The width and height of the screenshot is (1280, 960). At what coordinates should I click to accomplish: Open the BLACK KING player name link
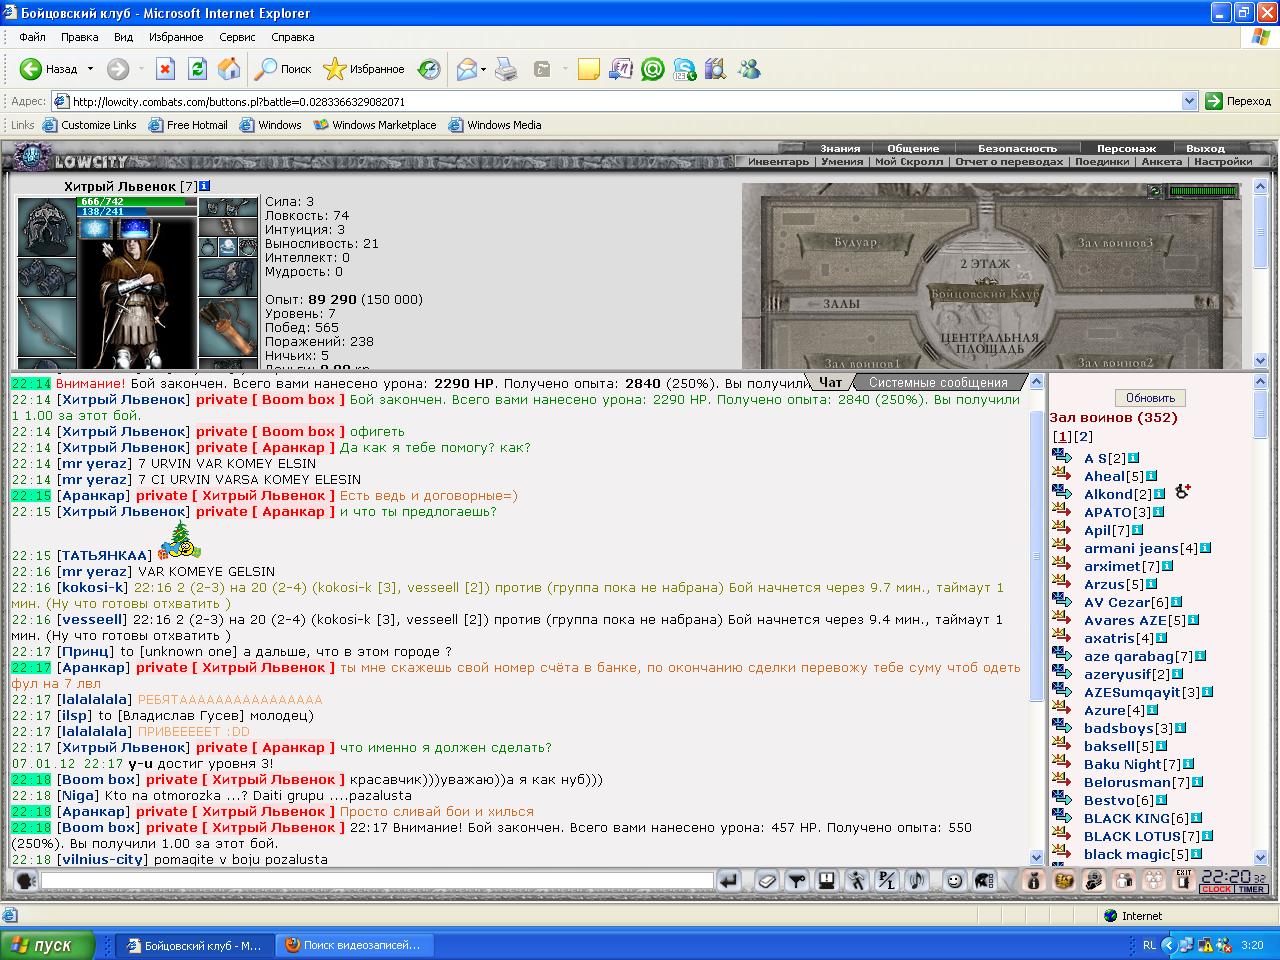[x=1127, y=818]
